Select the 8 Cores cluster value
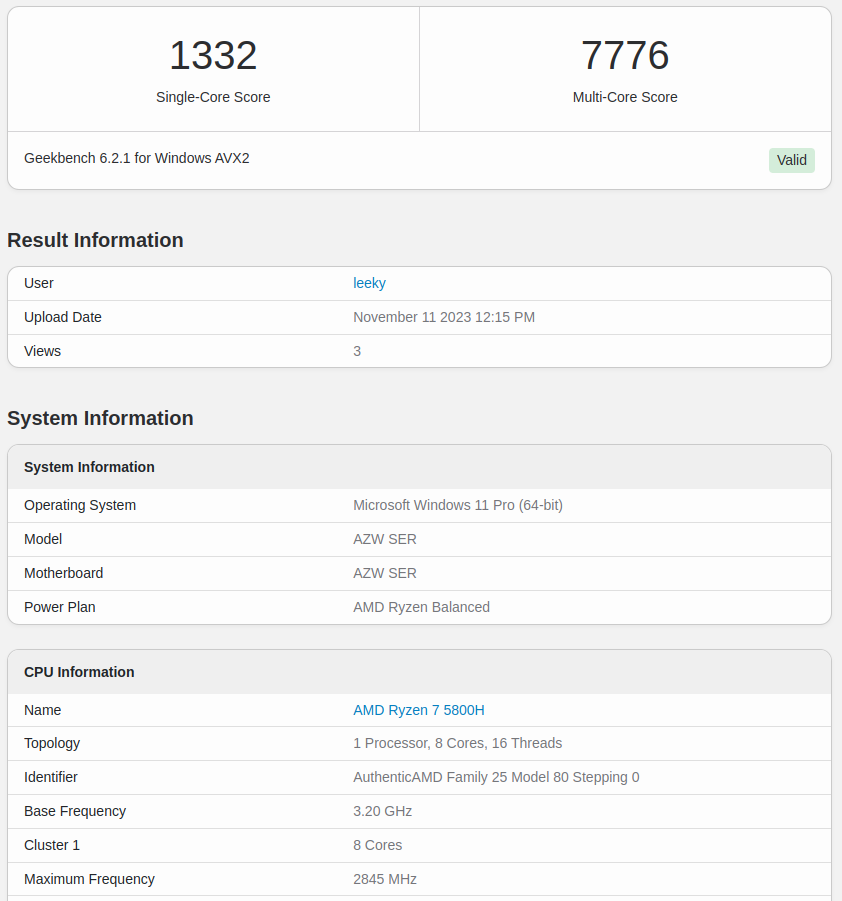Screen dimensions: 842x901 (378, 845)
